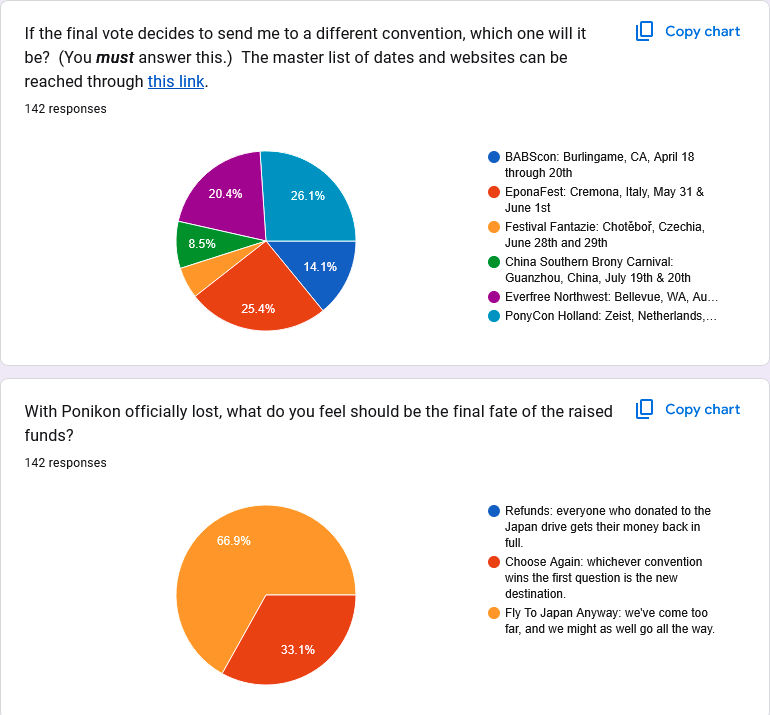770x715 pixels.
Task: Click the teal PonyCon Holland legend dot
Action: (x=494, y=316)
